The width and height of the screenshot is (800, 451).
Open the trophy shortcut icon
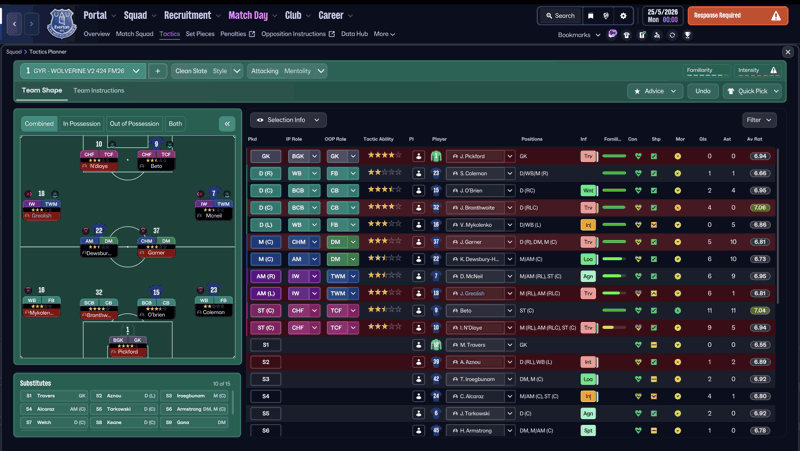(x=688, y=35)
